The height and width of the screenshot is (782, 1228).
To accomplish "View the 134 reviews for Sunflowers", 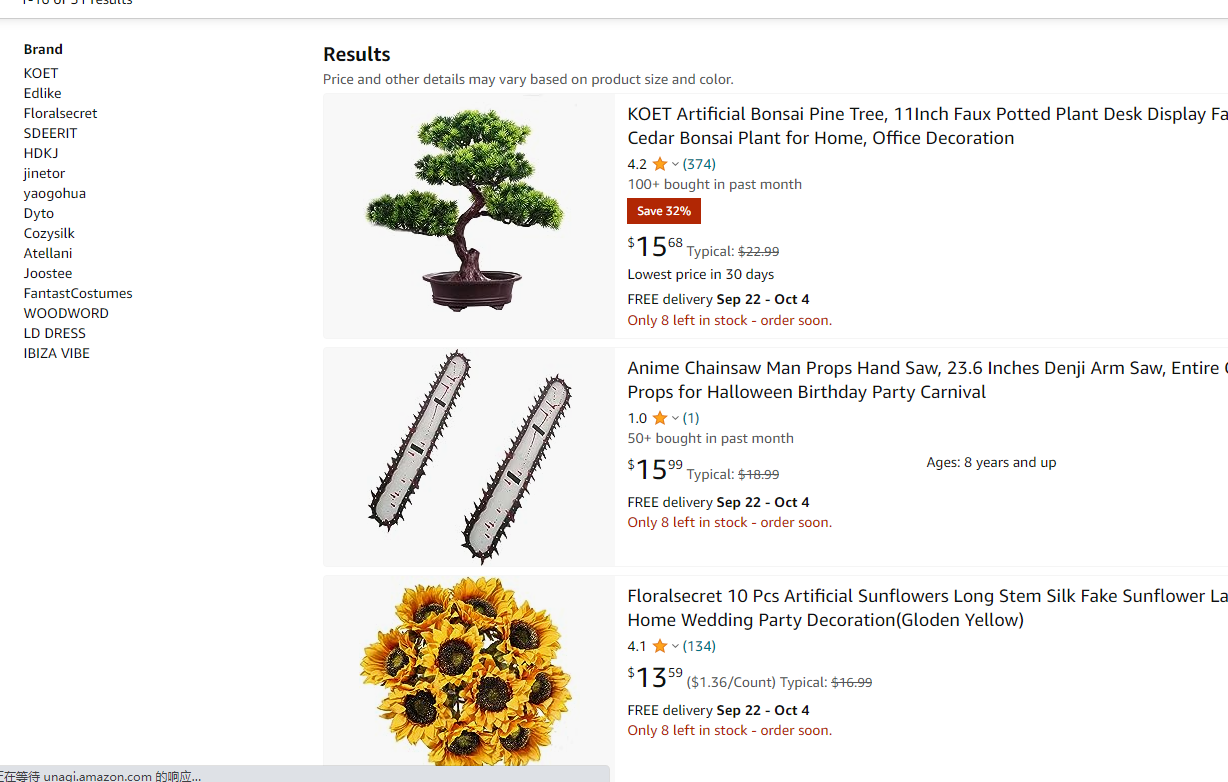I will coord(699,646).
